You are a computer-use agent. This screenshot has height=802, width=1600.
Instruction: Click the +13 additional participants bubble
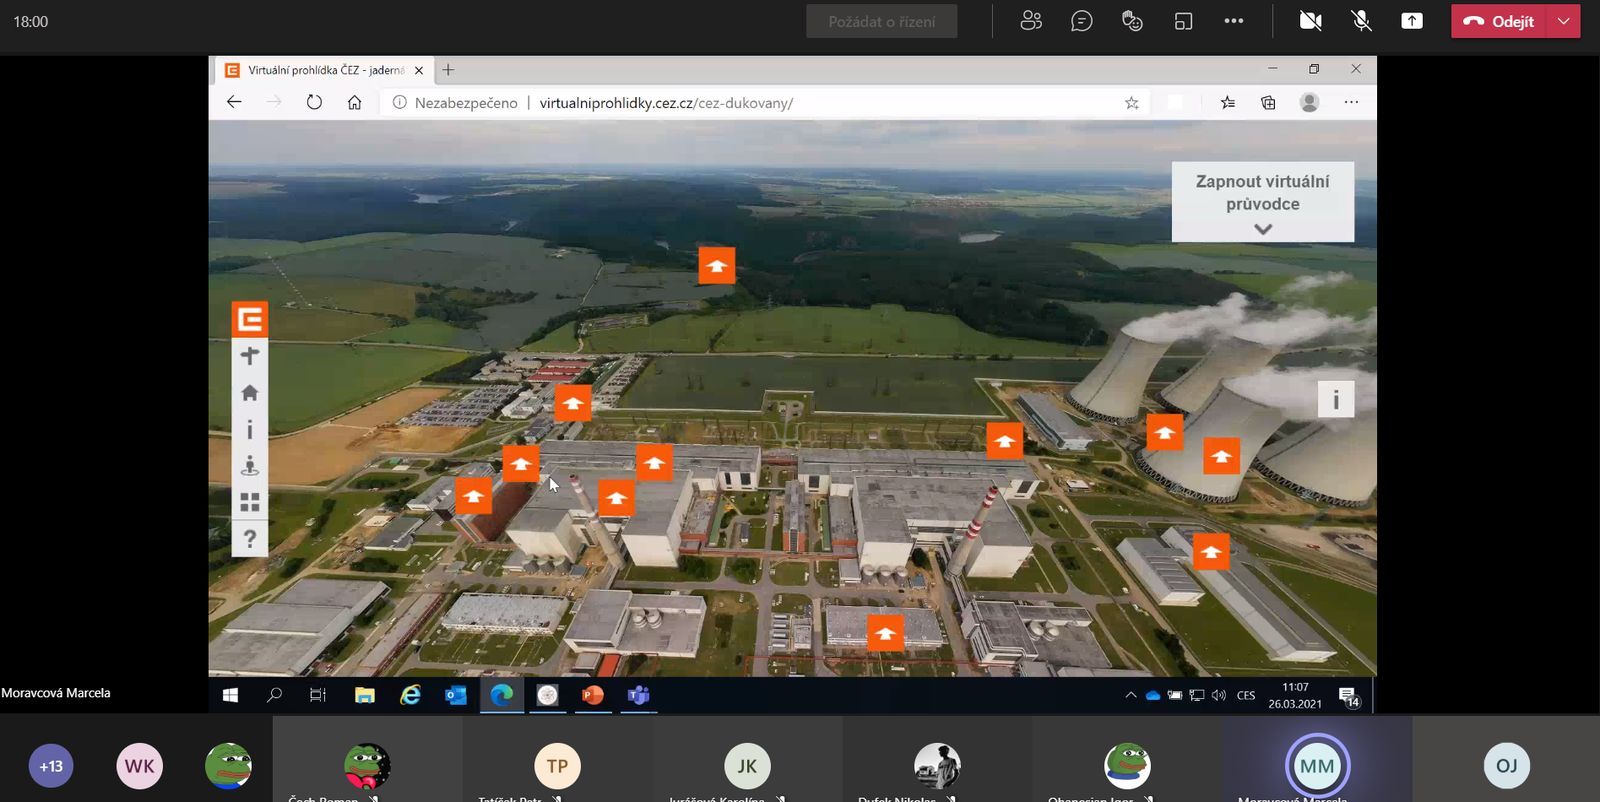pyautogui.click(x=51, y=766)
